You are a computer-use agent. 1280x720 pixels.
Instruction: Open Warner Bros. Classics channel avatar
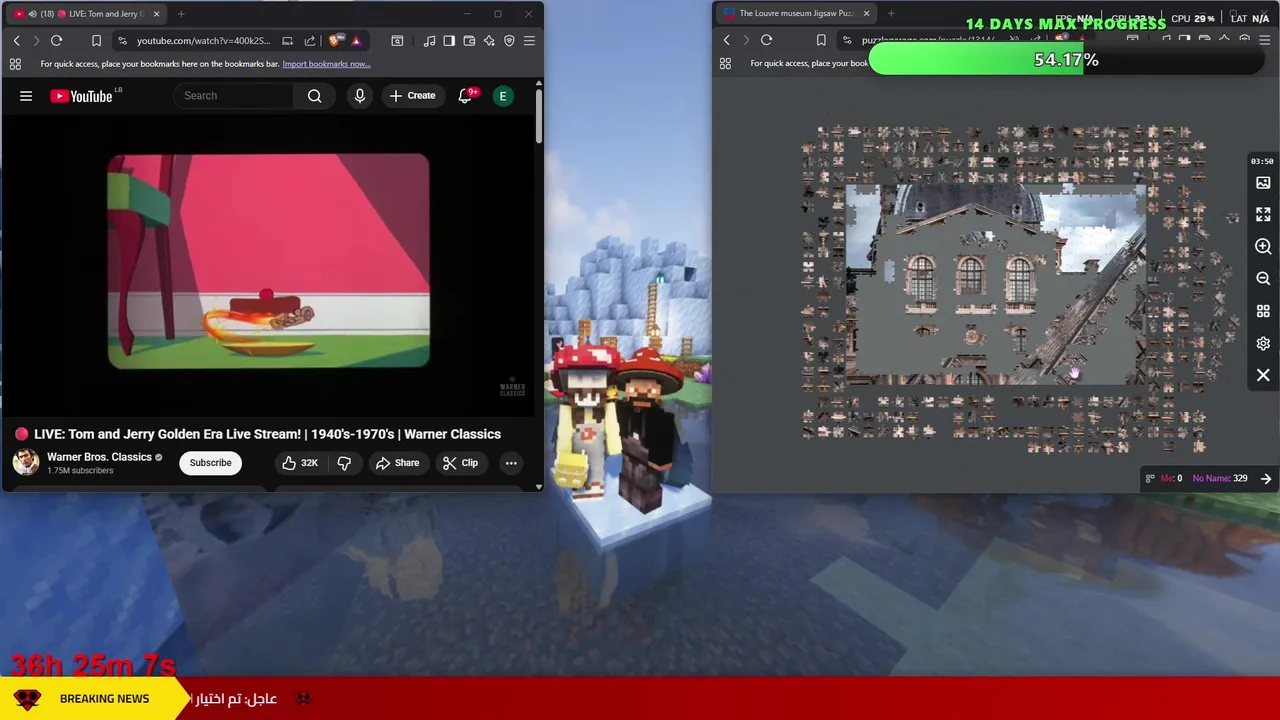click(26, 462)
